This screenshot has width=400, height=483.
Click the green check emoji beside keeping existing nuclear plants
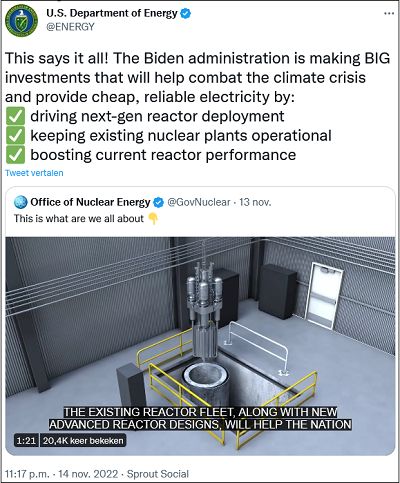(15, 136)
